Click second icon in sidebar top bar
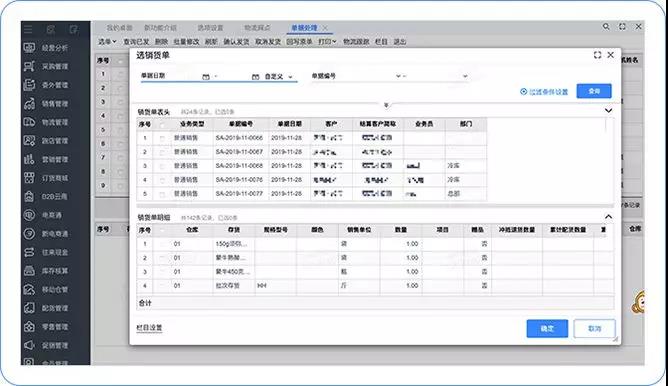Image resolution: width=668 pixels, height=386 pixels. [x=51, y=29]
